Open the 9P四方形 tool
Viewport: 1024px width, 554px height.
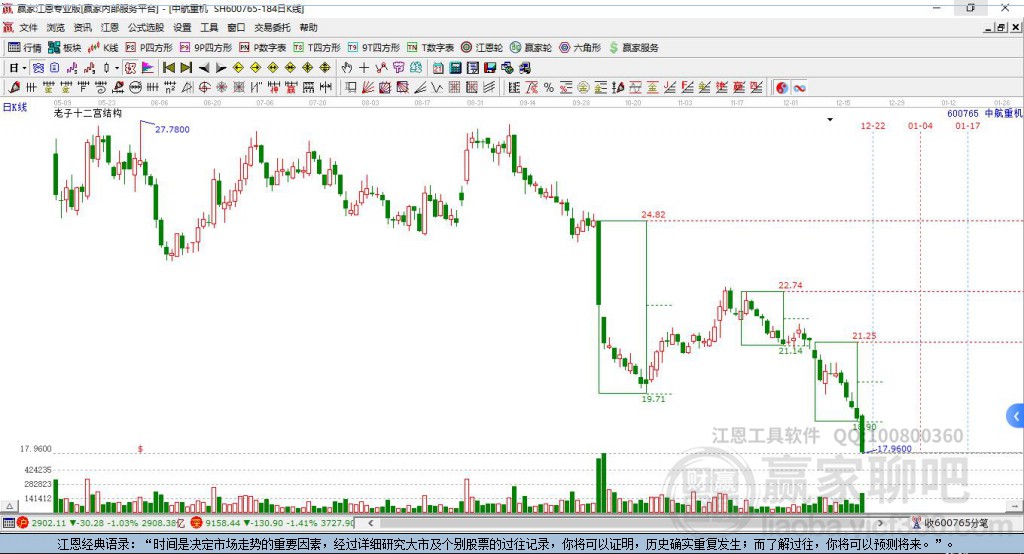[x=206, y=48]
